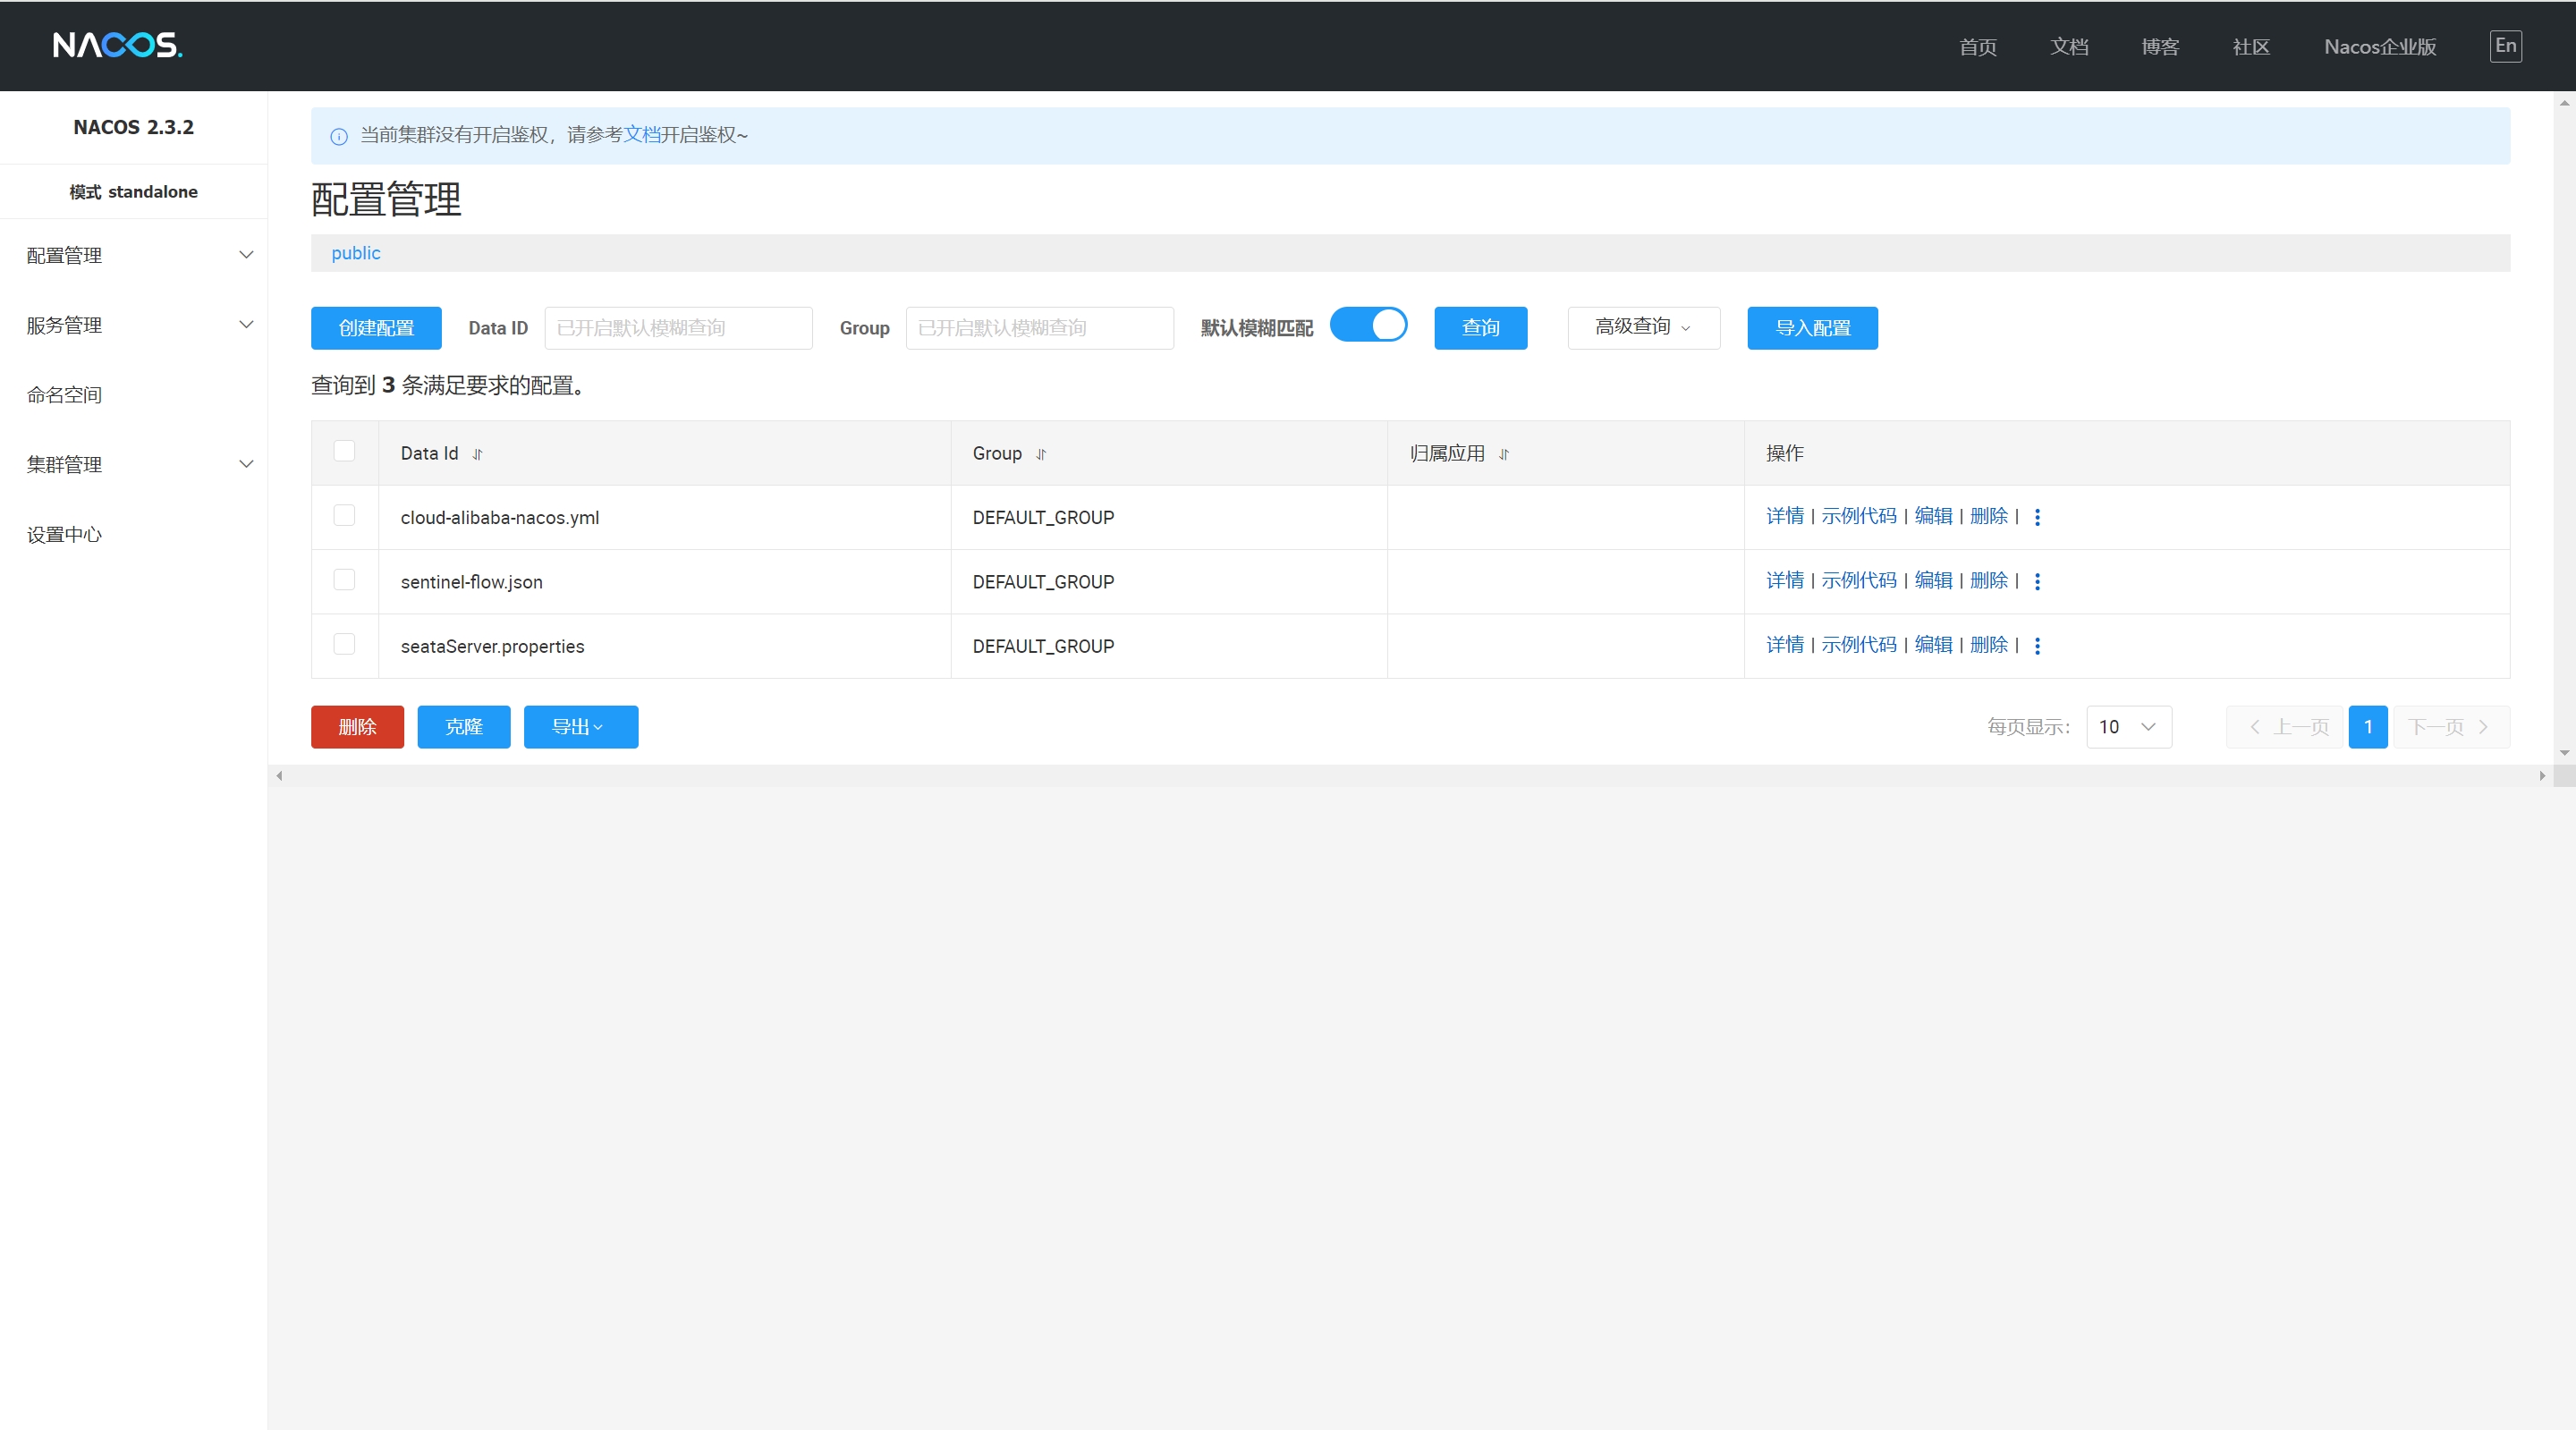Turn off 默认模糊匹配 switch
Viewport: 2576px width, 1430px height.
(1368, 326)
